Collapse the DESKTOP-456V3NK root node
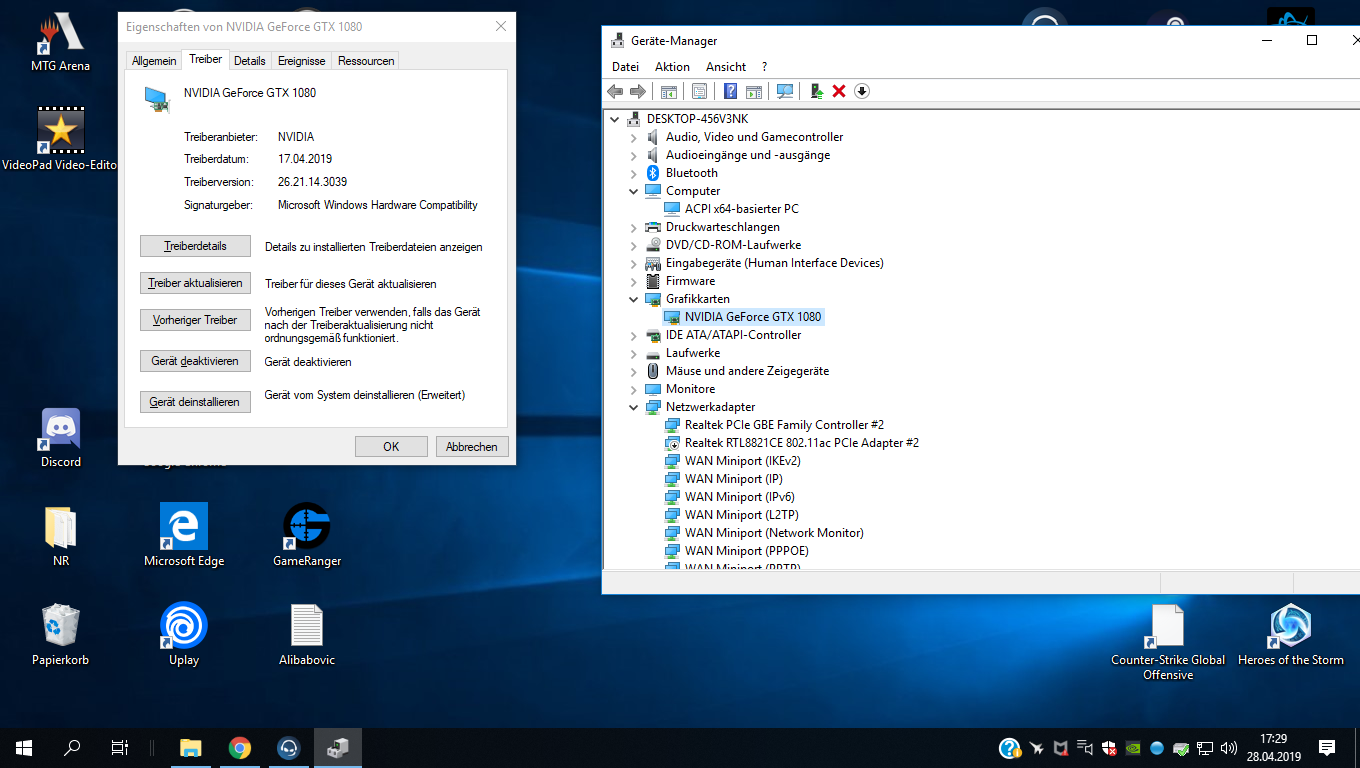Viewport: 1360px width, 768px height. pos(615,119)
